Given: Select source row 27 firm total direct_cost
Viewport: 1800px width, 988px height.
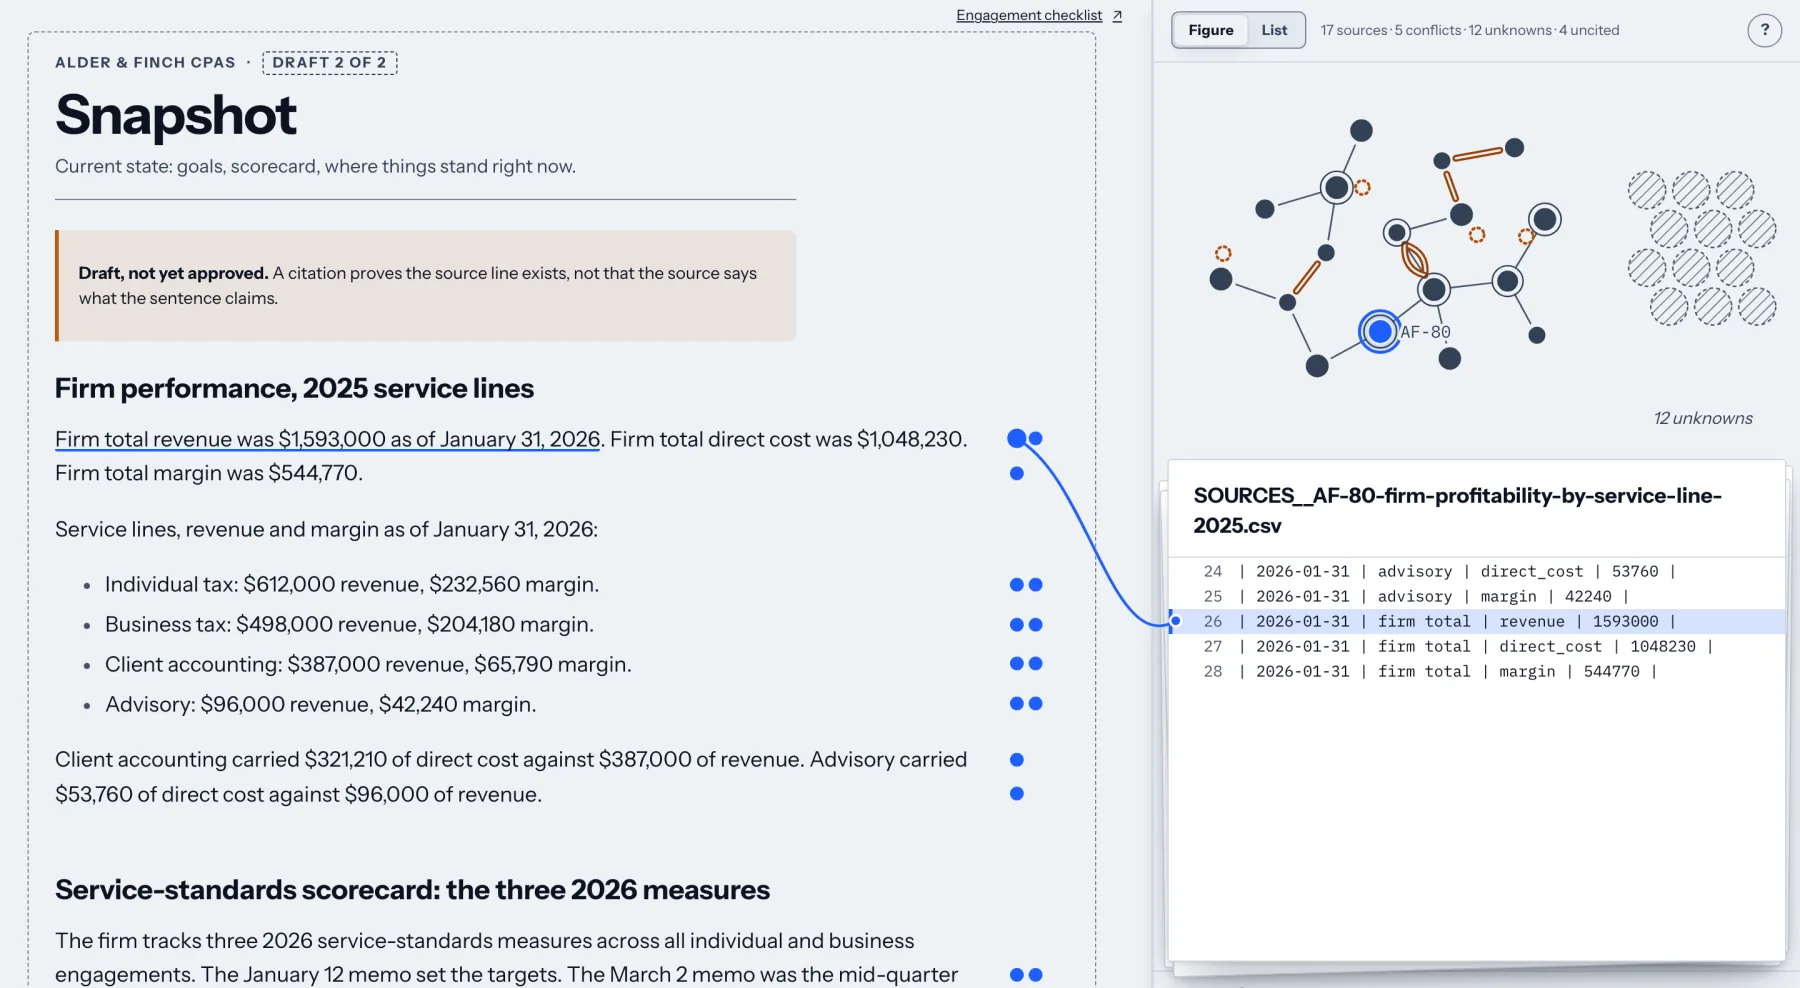Looking at the screenshot, I should pos(1477,647).
